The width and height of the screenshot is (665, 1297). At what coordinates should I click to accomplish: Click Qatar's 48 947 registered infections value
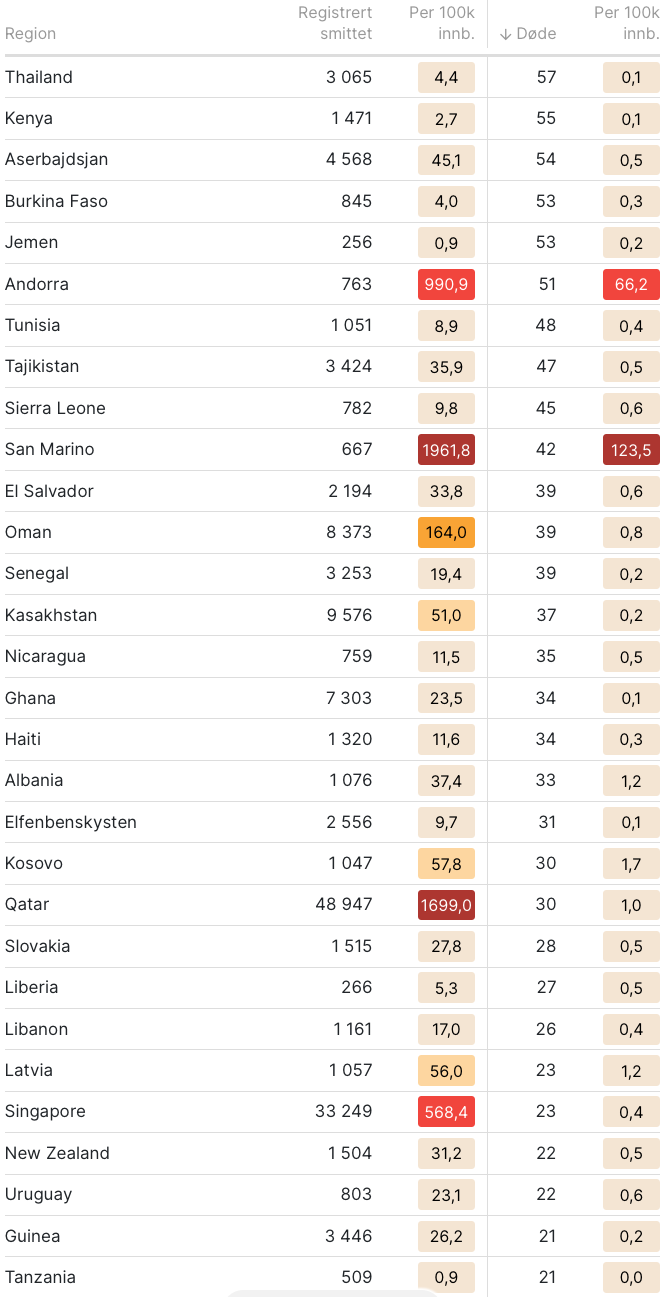(344, 905)
